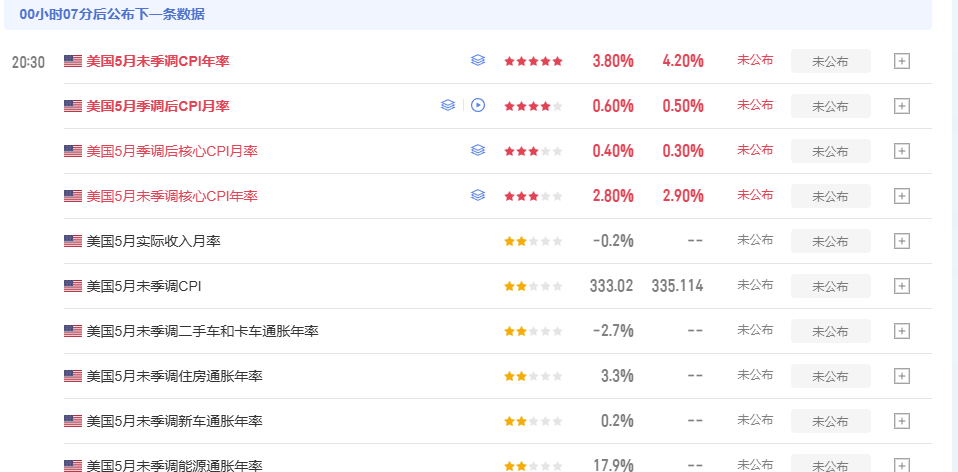
Task: Expand plus box for 美国5月未季调核心CPI年率
Action: coord(902,196)
